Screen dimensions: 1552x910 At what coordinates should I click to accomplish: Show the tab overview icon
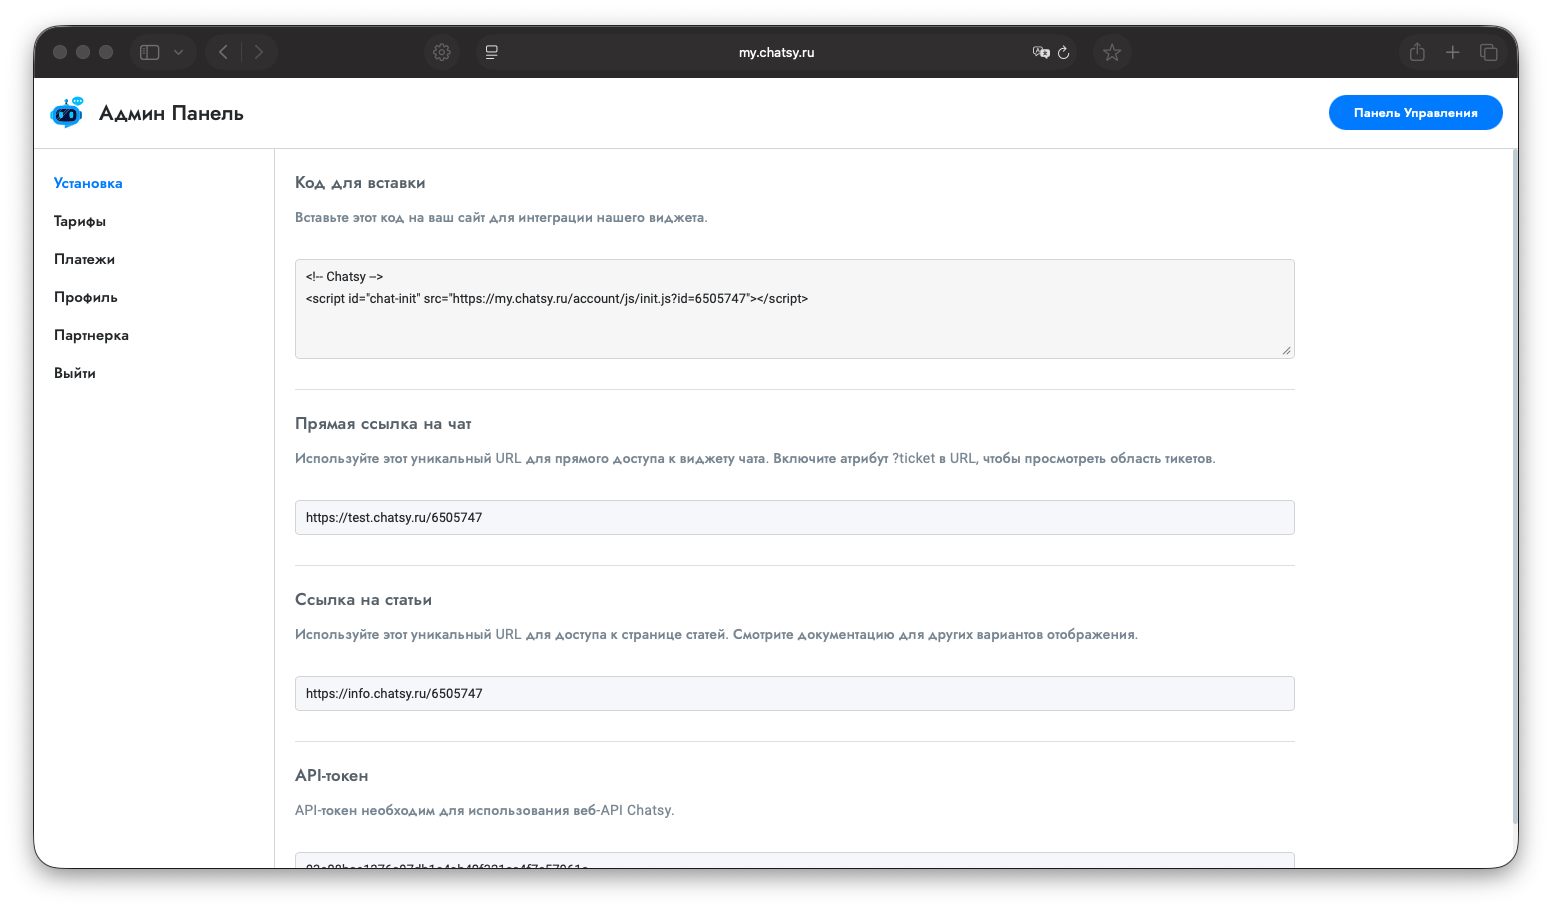click(x=1489, y=52)
